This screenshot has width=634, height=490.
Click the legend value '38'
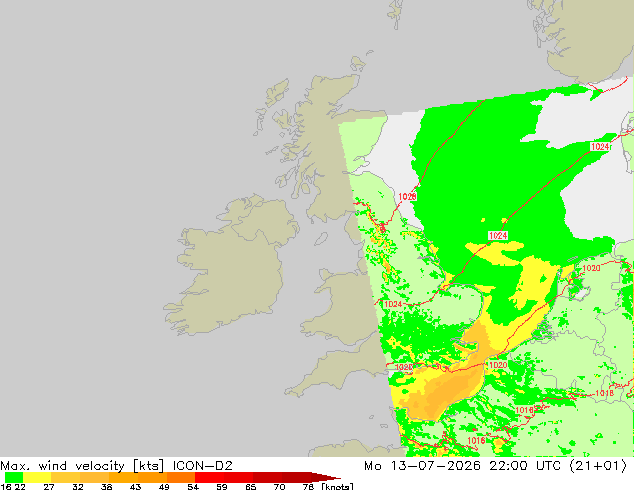pyautogui.click(x=106, y=486)
